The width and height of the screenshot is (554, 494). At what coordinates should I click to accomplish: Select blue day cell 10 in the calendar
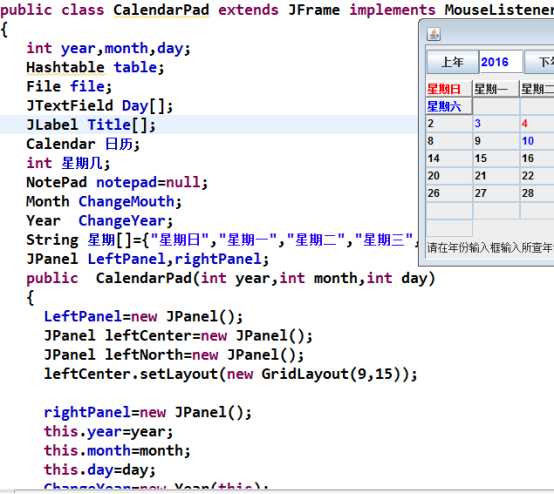537,141
